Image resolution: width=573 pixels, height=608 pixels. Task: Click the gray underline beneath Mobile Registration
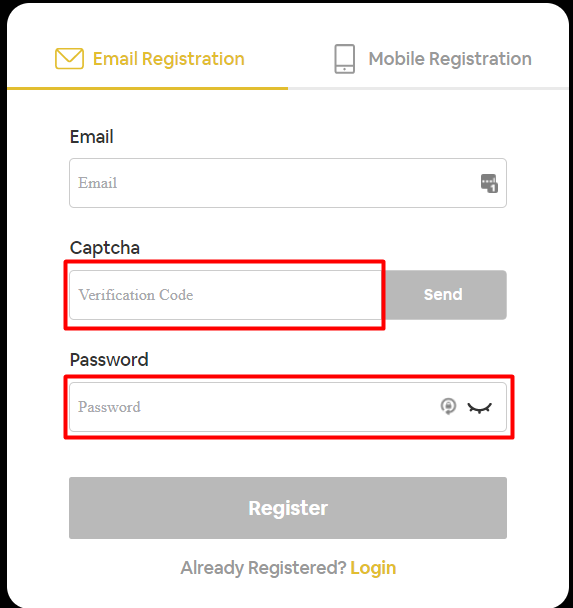point(428,88)
